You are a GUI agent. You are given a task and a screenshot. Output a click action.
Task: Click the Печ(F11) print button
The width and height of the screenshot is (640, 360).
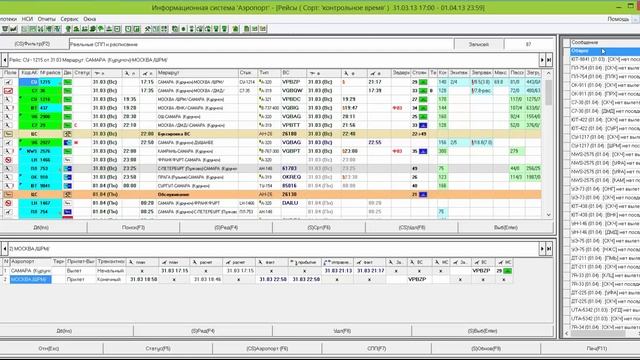click(591, 349)
